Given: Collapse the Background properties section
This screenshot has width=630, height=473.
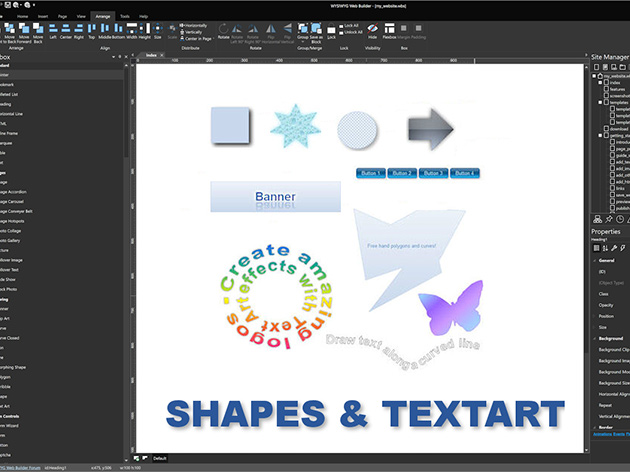Looking at the screenshot, I should pyautogui.click(x=595, y=338).
